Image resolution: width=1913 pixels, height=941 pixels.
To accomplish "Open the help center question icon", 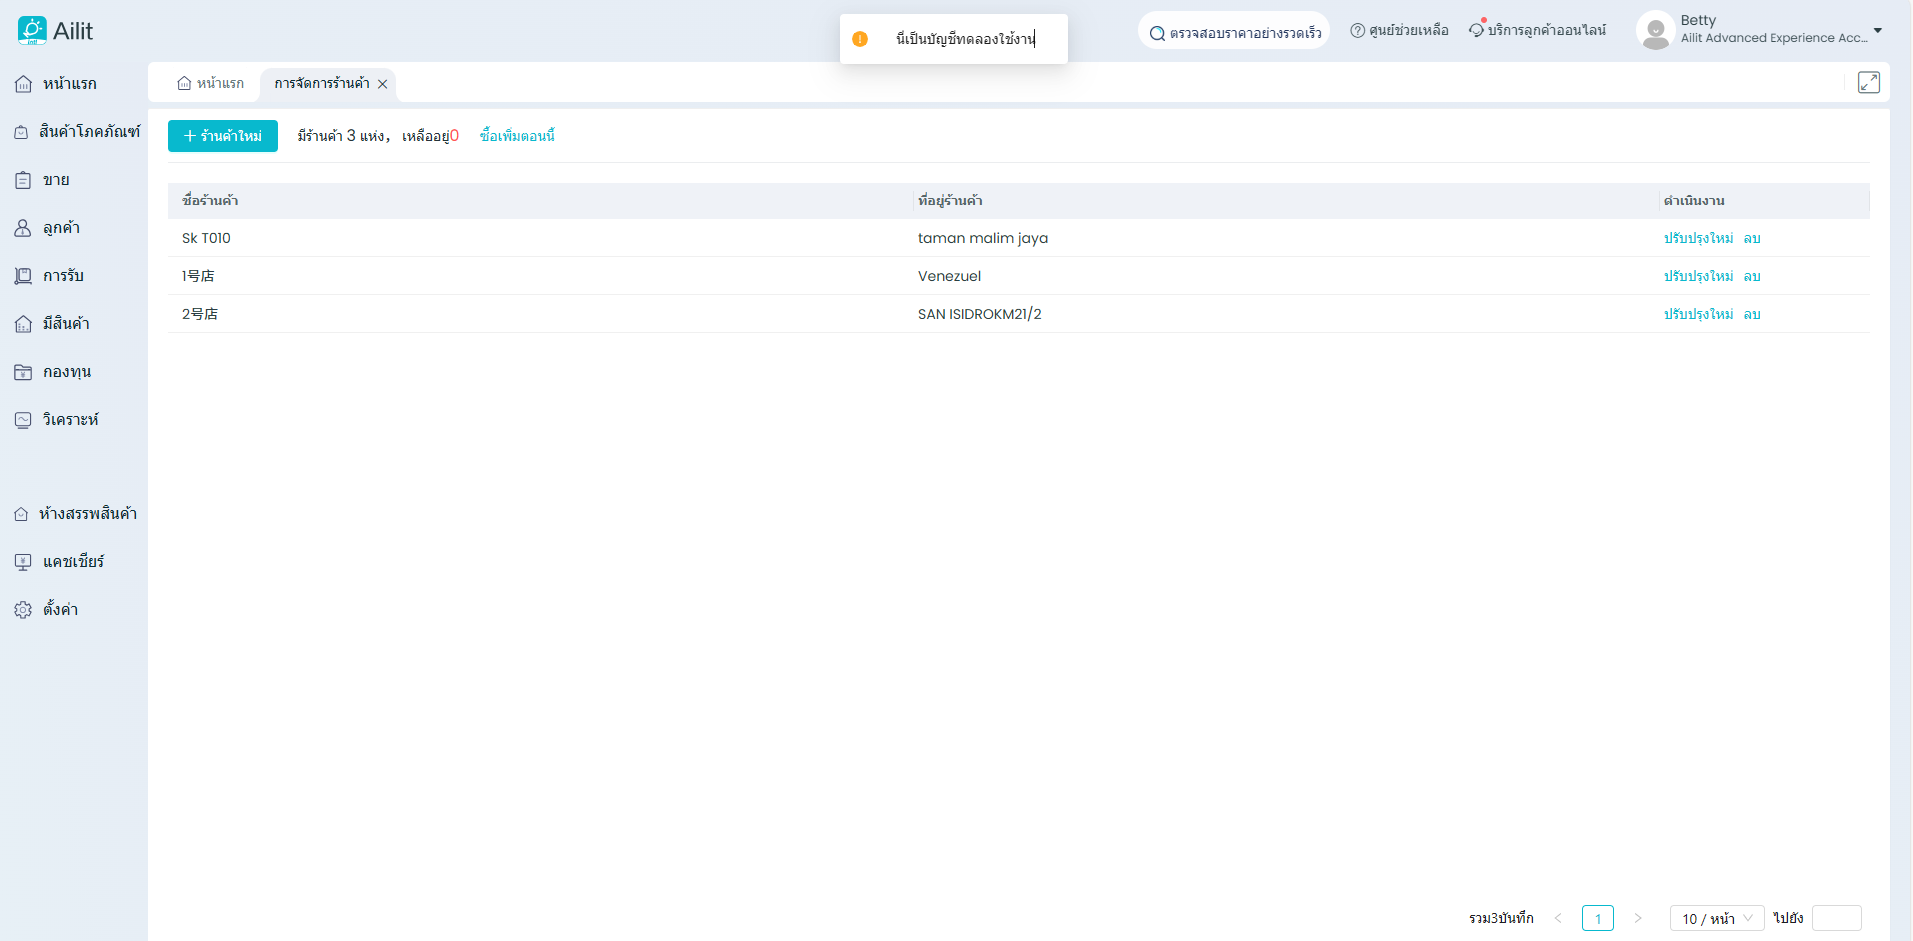I will coord(1357,31).
